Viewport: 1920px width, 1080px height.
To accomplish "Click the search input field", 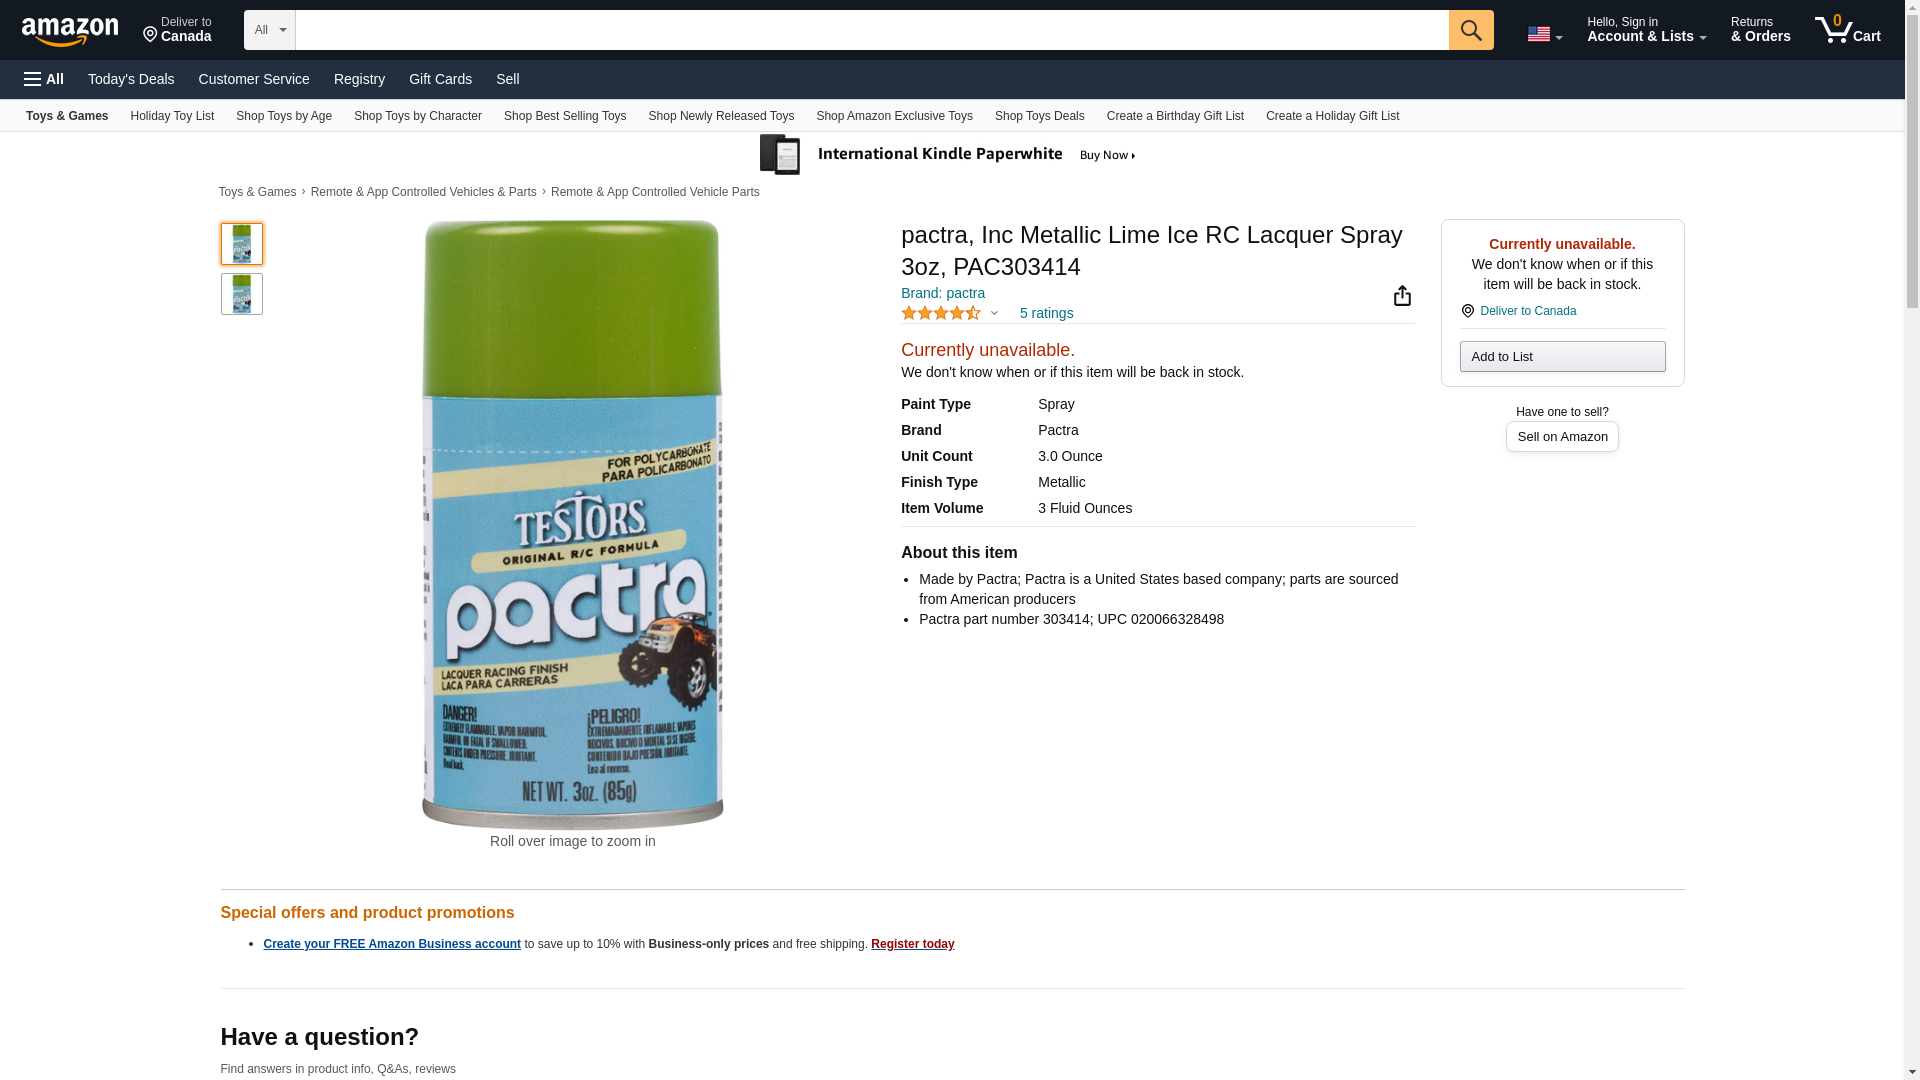I will coord(871,30).
